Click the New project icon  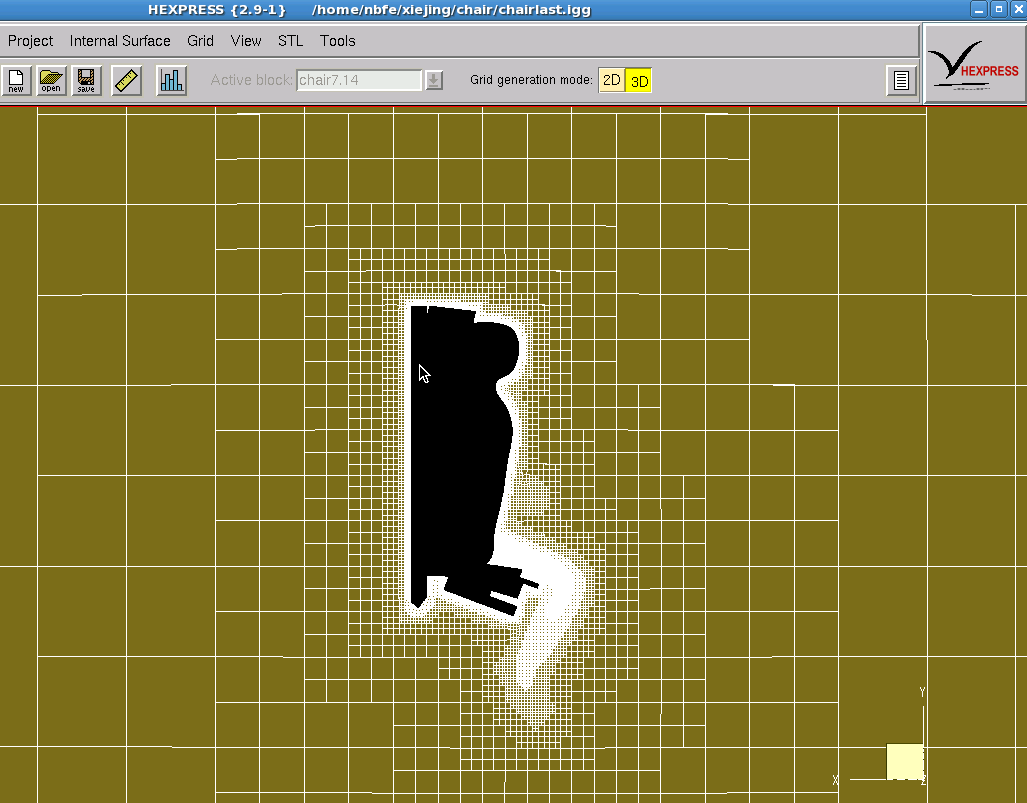[16, 80]
